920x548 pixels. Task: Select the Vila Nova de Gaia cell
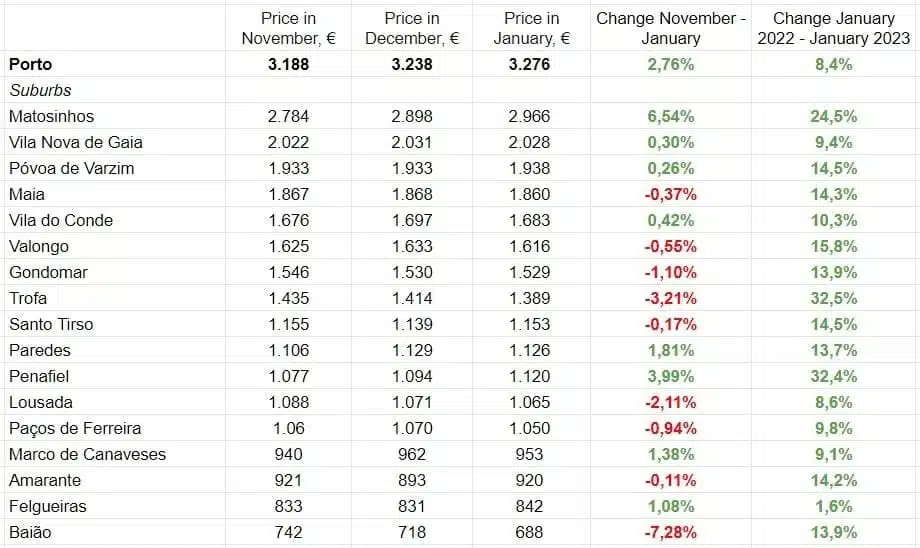coord(75,142)
